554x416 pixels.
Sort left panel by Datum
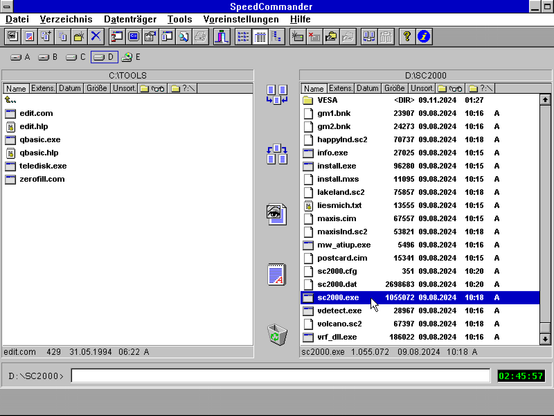(70, 88)
